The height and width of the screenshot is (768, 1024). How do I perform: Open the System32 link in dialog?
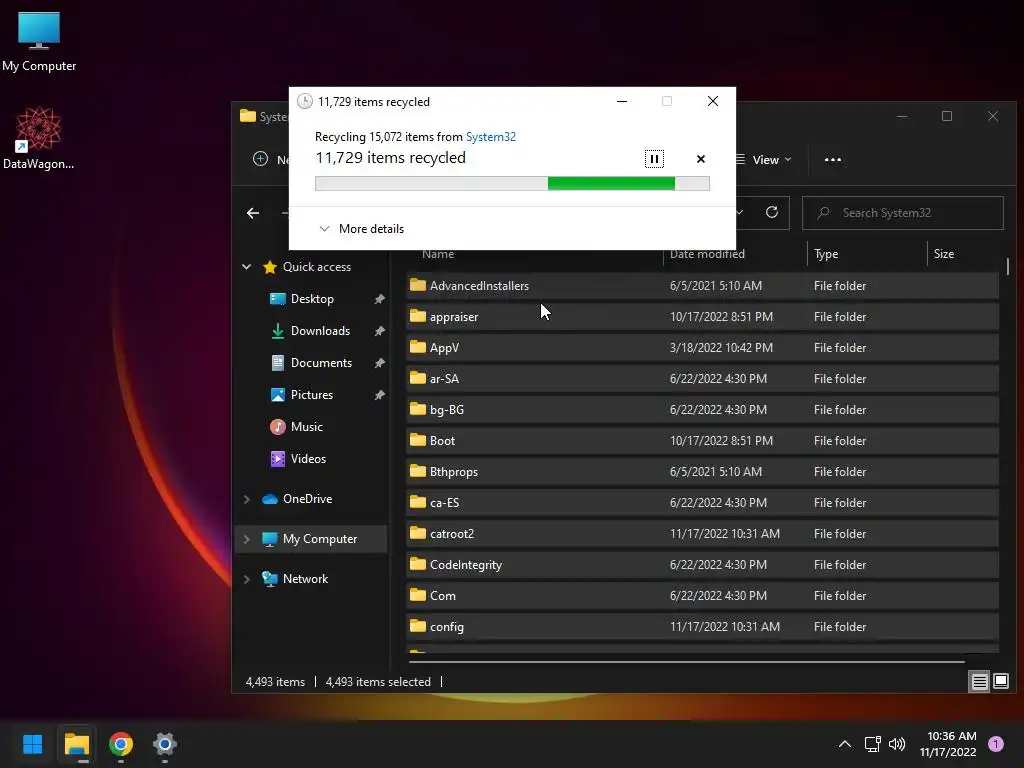(x=490, y=136)
